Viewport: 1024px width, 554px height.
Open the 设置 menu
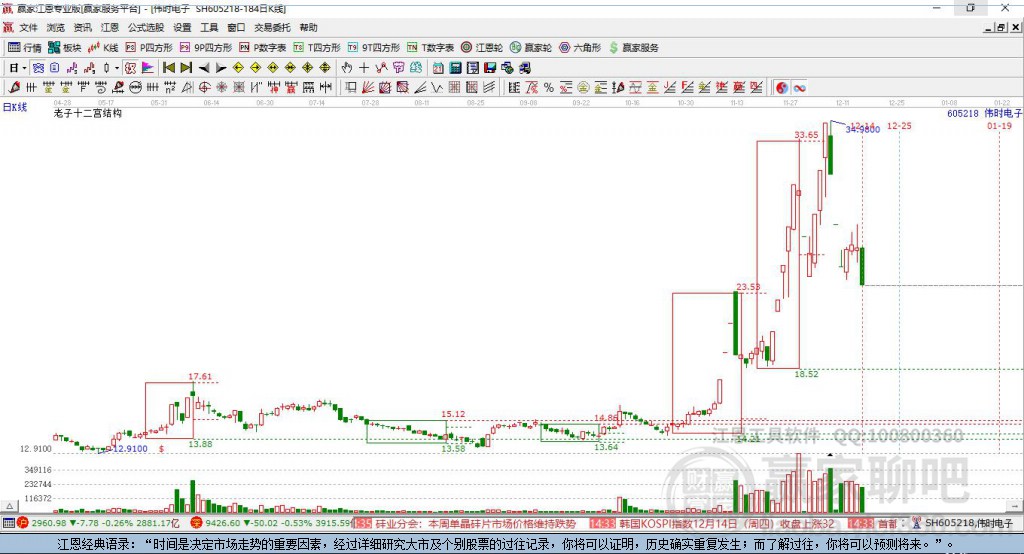(x=182, y=27)
